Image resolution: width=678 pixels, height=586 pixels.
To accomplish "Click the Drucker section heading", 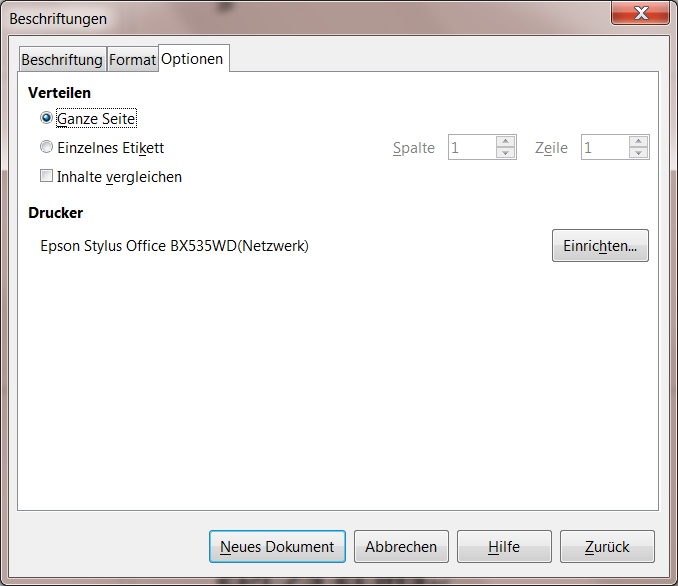I will 55,213.
